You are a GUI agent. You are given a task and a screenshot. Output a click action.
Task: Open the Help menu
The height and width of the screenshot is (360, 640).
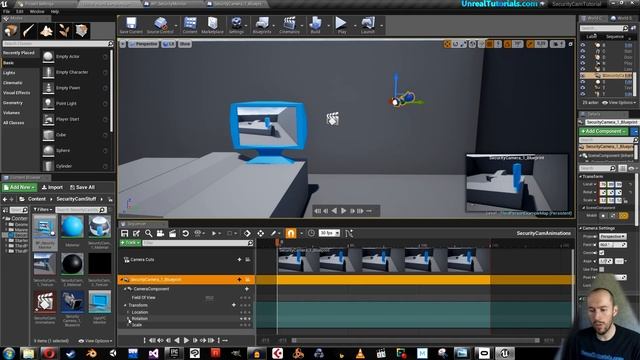click(55, 11)
